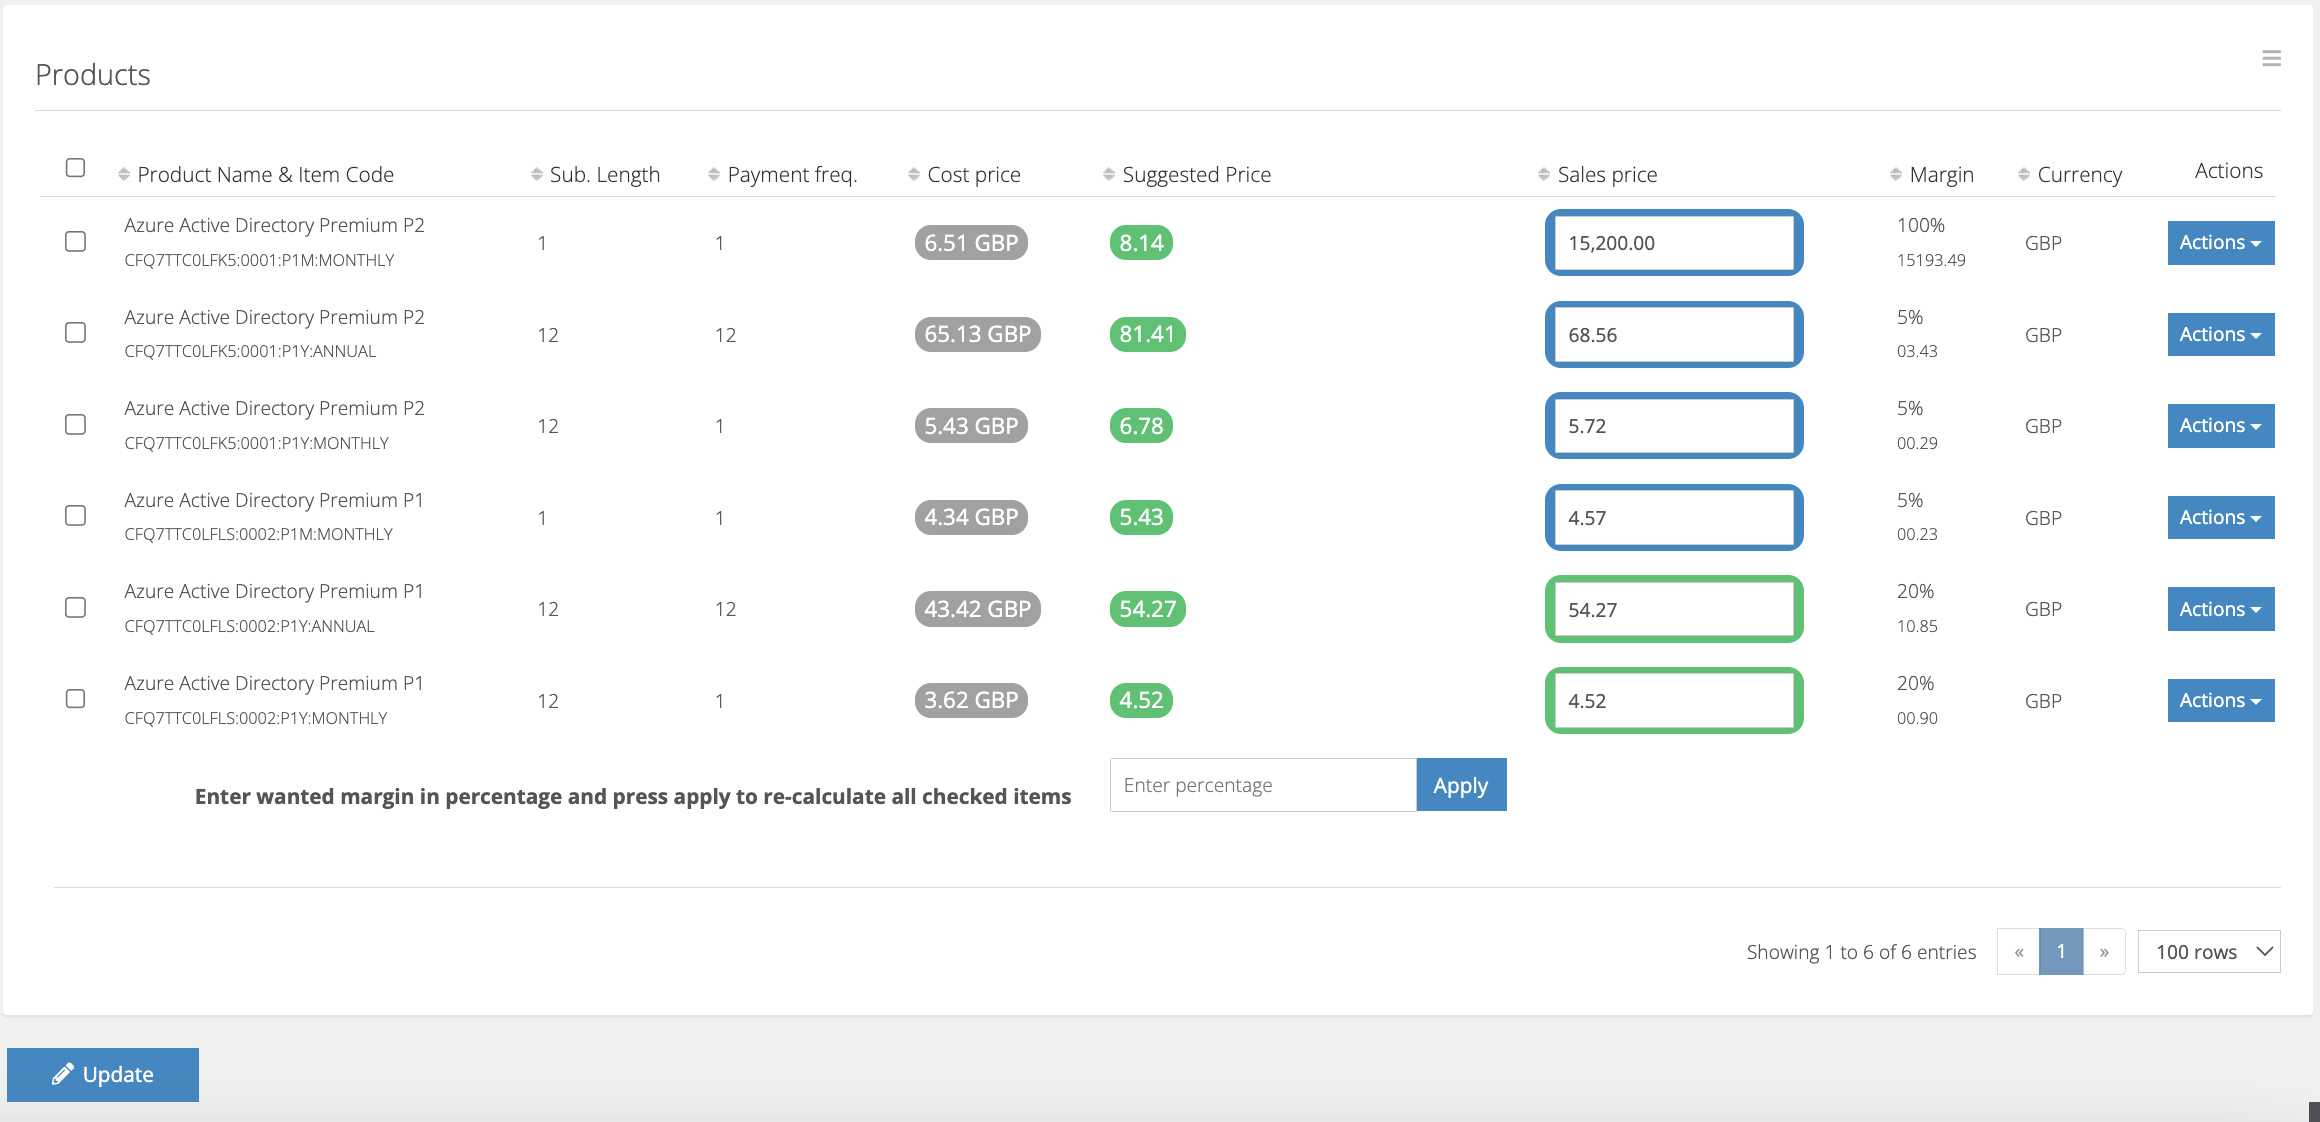The height and width of the screenshot is (1122, 2320).
Task: Click the 8.14 suggested price badge
Action: click(x=1141, y=243)
